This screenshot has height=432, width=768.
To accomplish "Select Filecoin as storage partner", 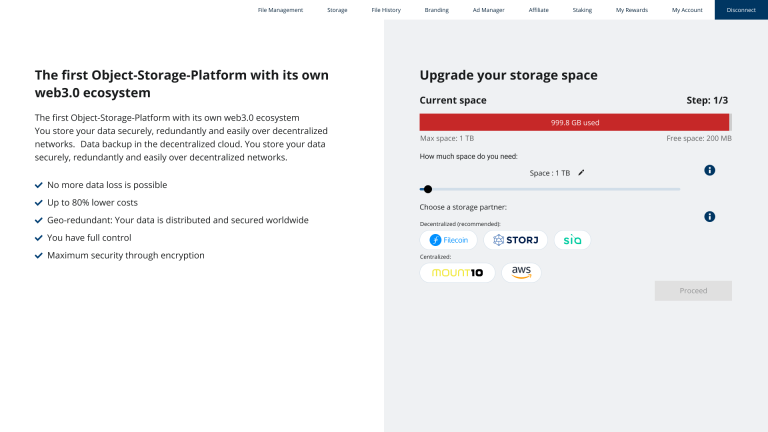I will tap(449, 240).
